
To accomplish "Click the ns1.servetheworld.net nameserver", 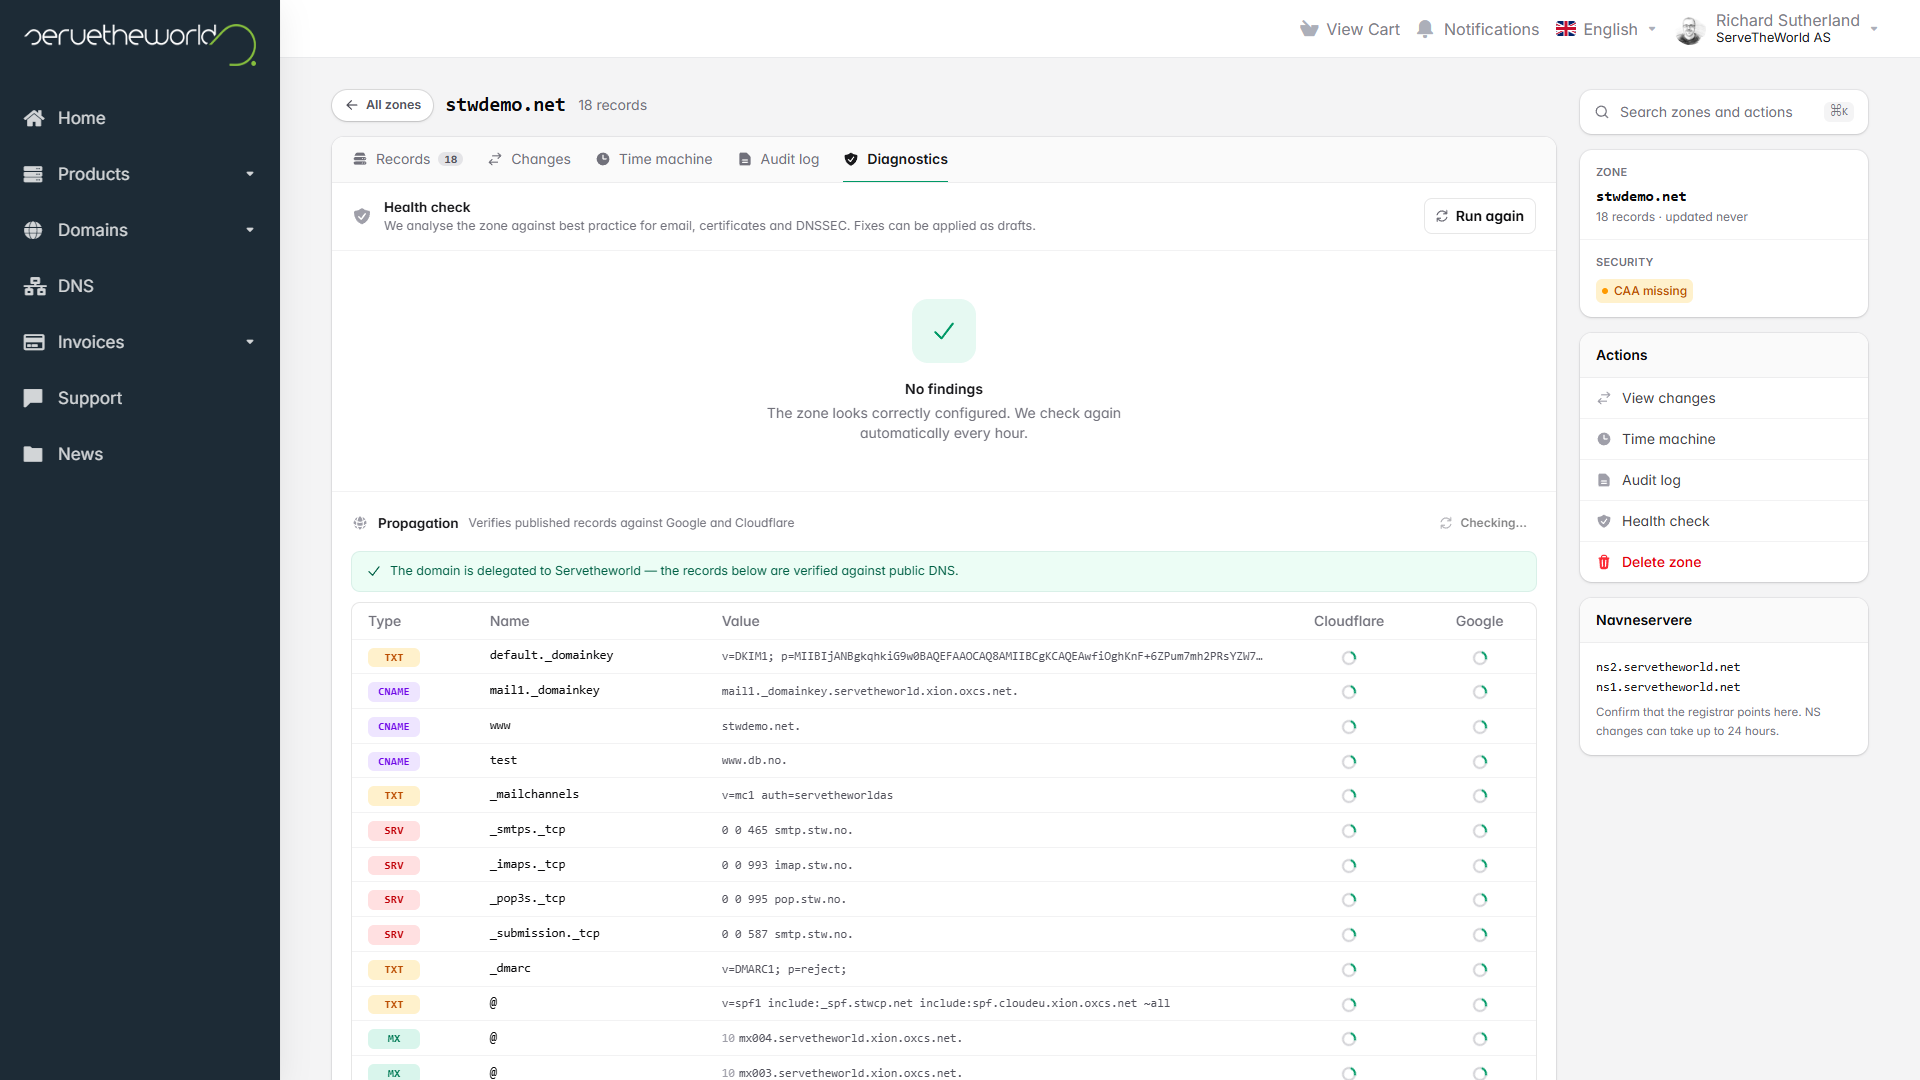I will coord(1668,687).
